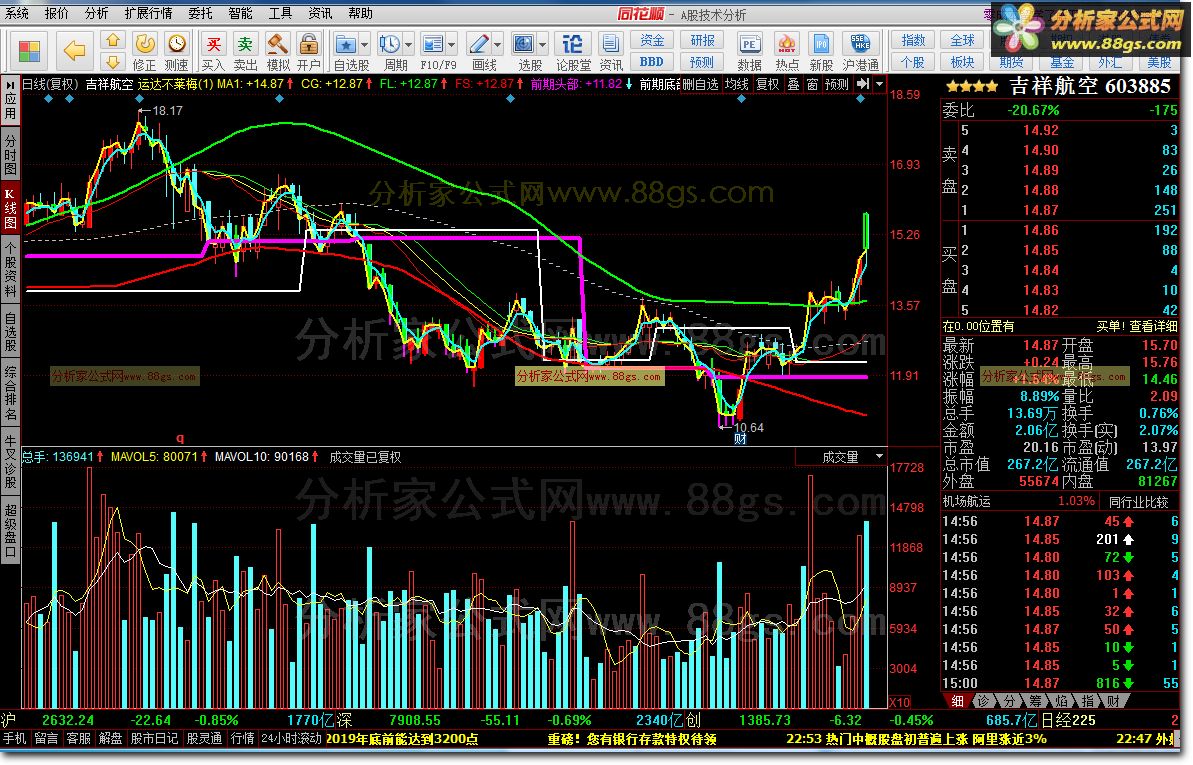1193x765 pixels.
Task: Click the 预测 toolbar button
Action: point(702,62)
